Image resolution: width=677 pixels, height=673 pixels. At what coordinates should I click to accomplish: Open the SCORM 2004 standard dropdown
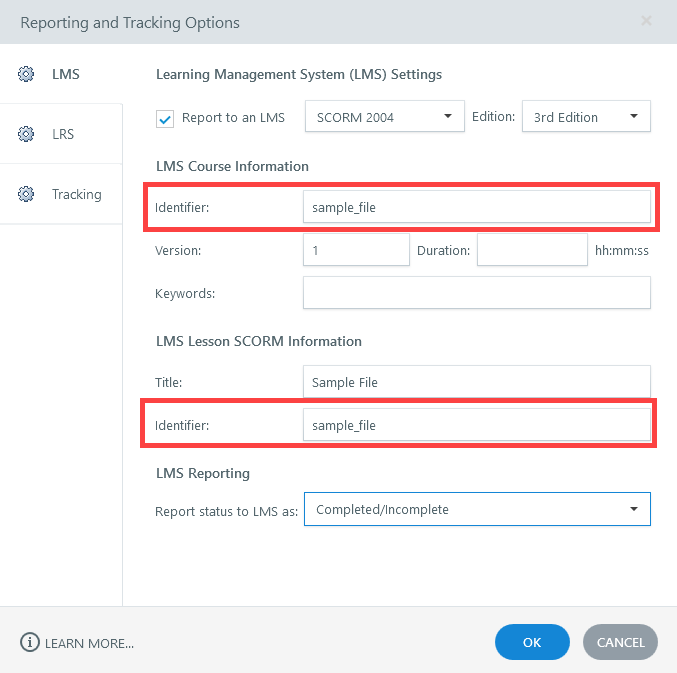[385, 117]
